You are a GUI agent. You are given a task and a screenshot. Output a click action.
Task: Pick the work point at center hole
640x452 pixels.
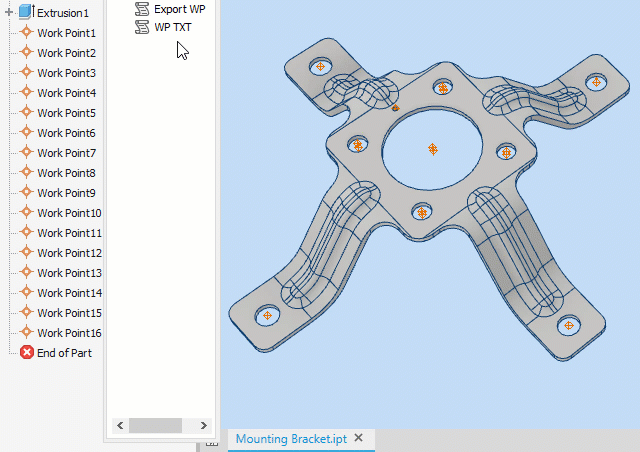(x=433, y=148)
